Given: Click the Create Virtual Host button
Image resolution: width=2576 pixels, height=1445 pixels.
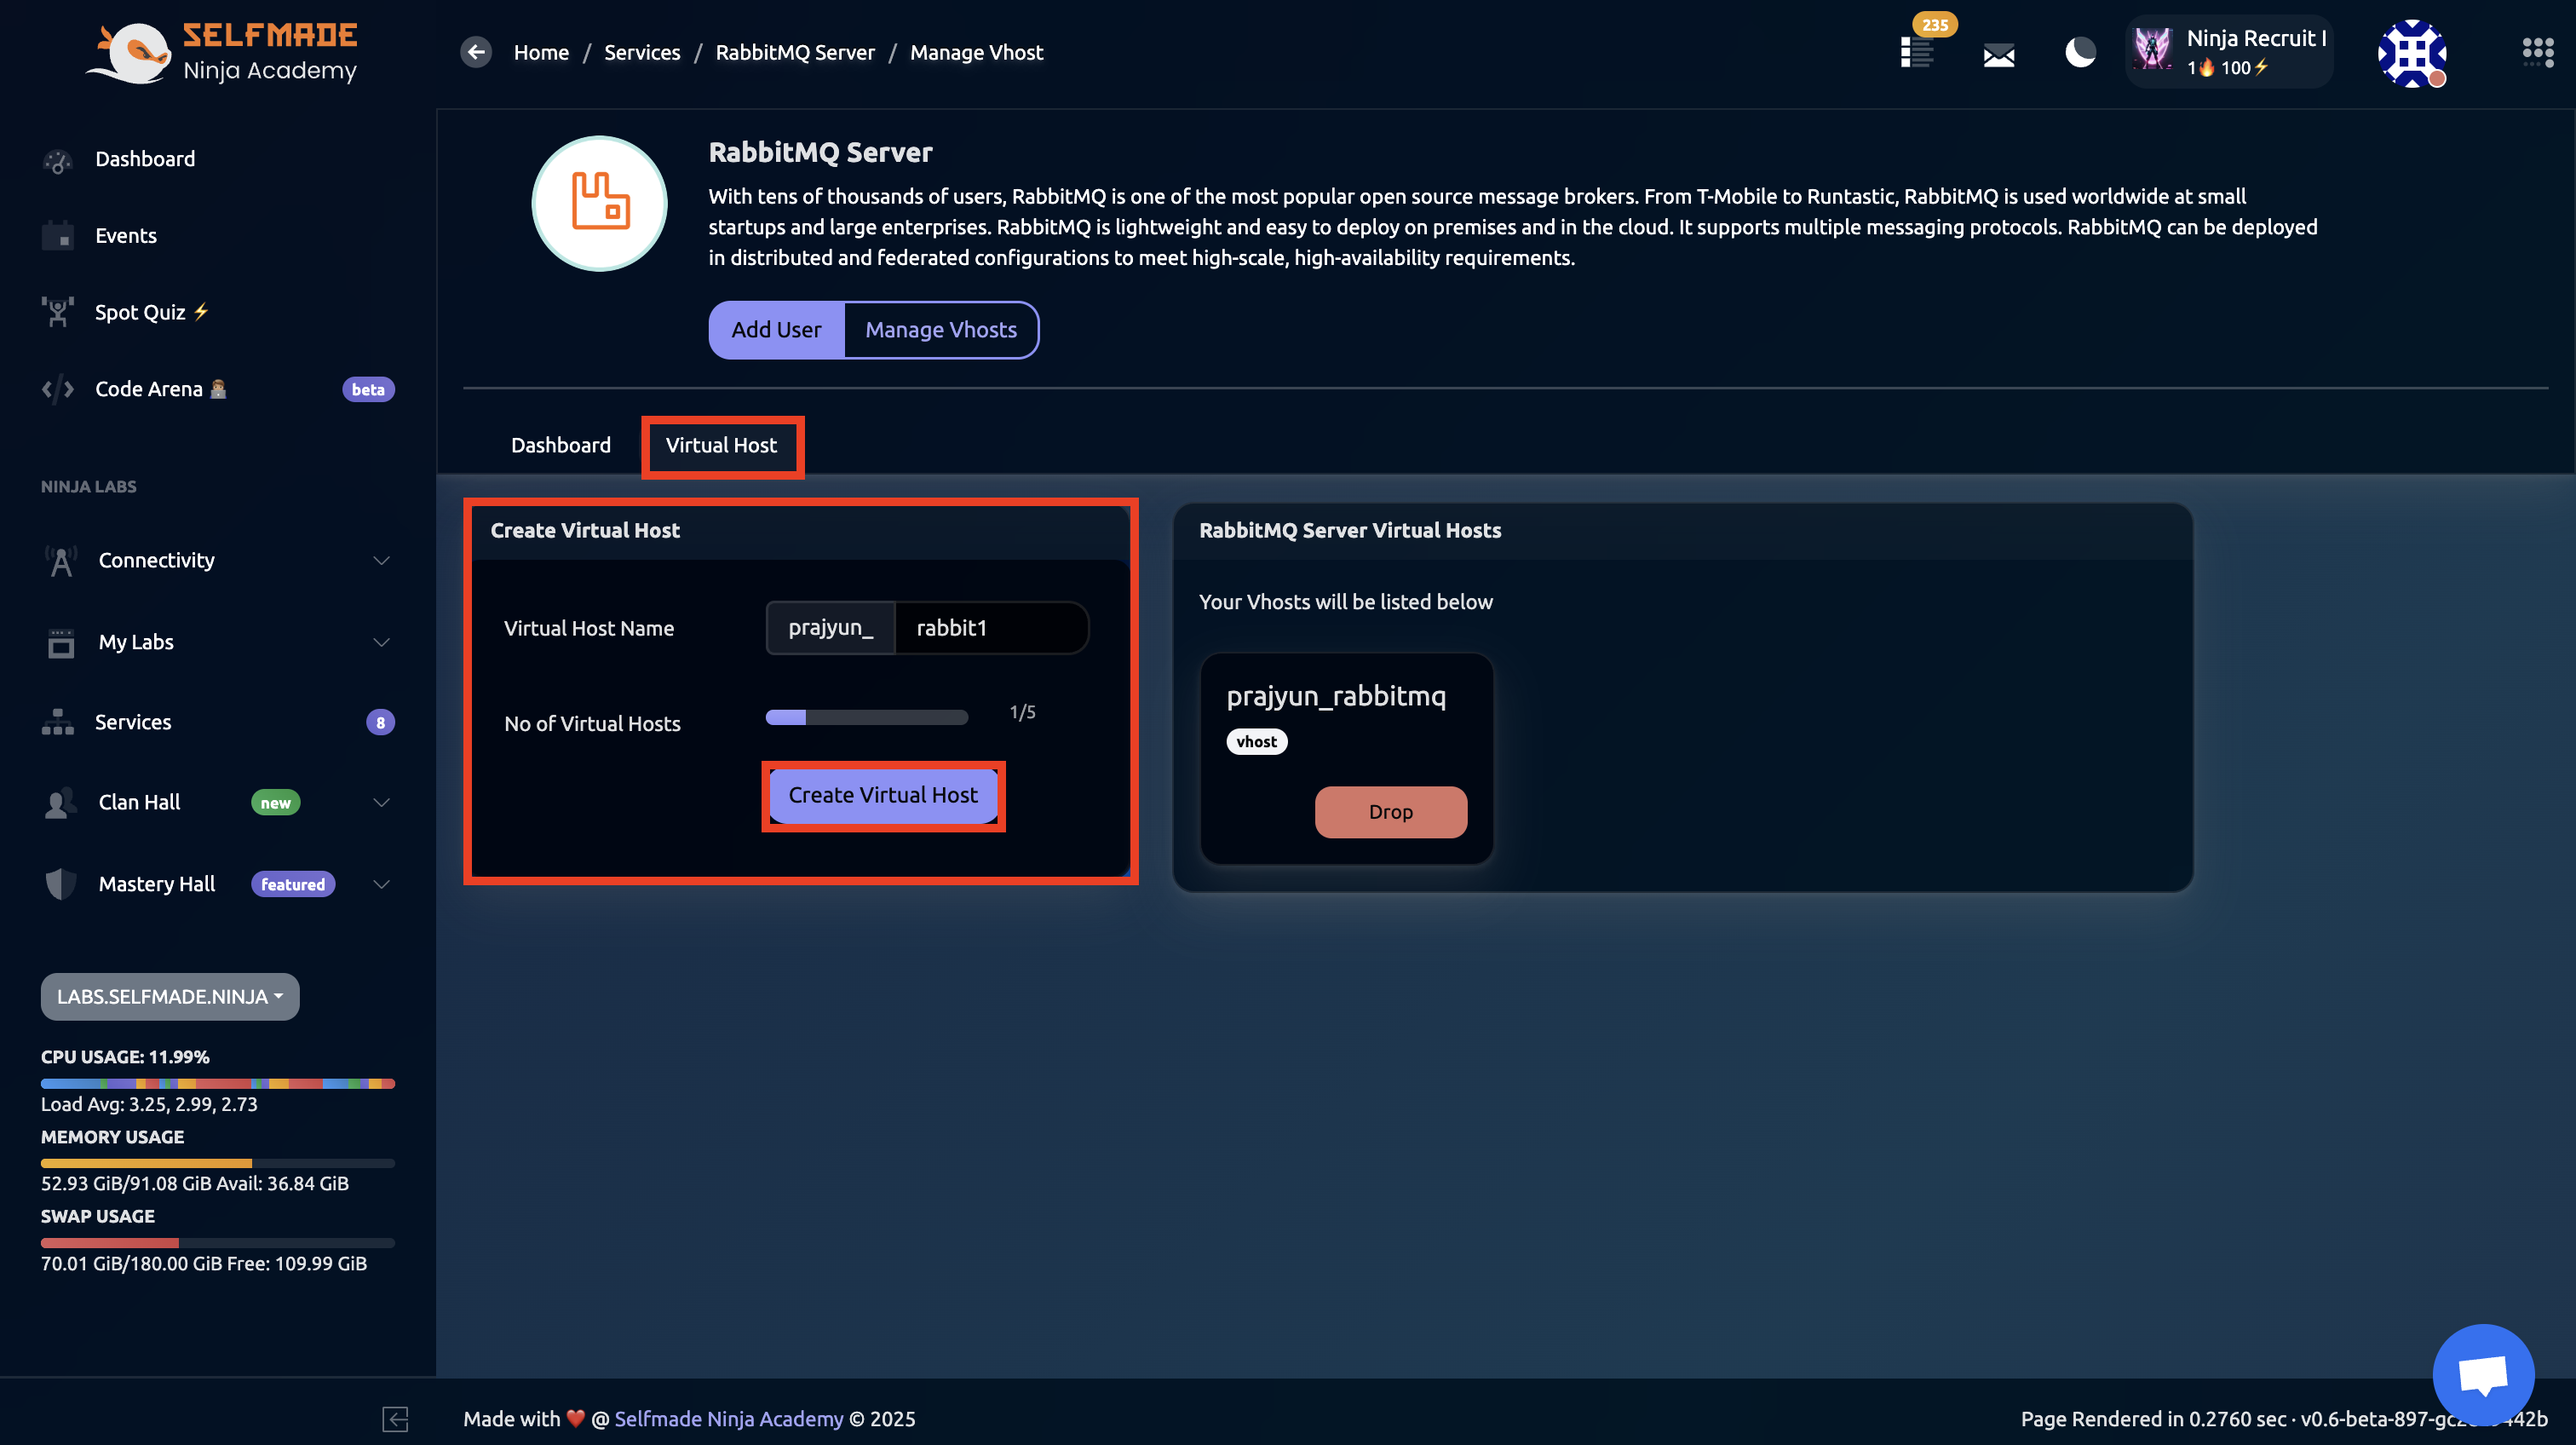Looking at the screenshot, I should point(883,796).
